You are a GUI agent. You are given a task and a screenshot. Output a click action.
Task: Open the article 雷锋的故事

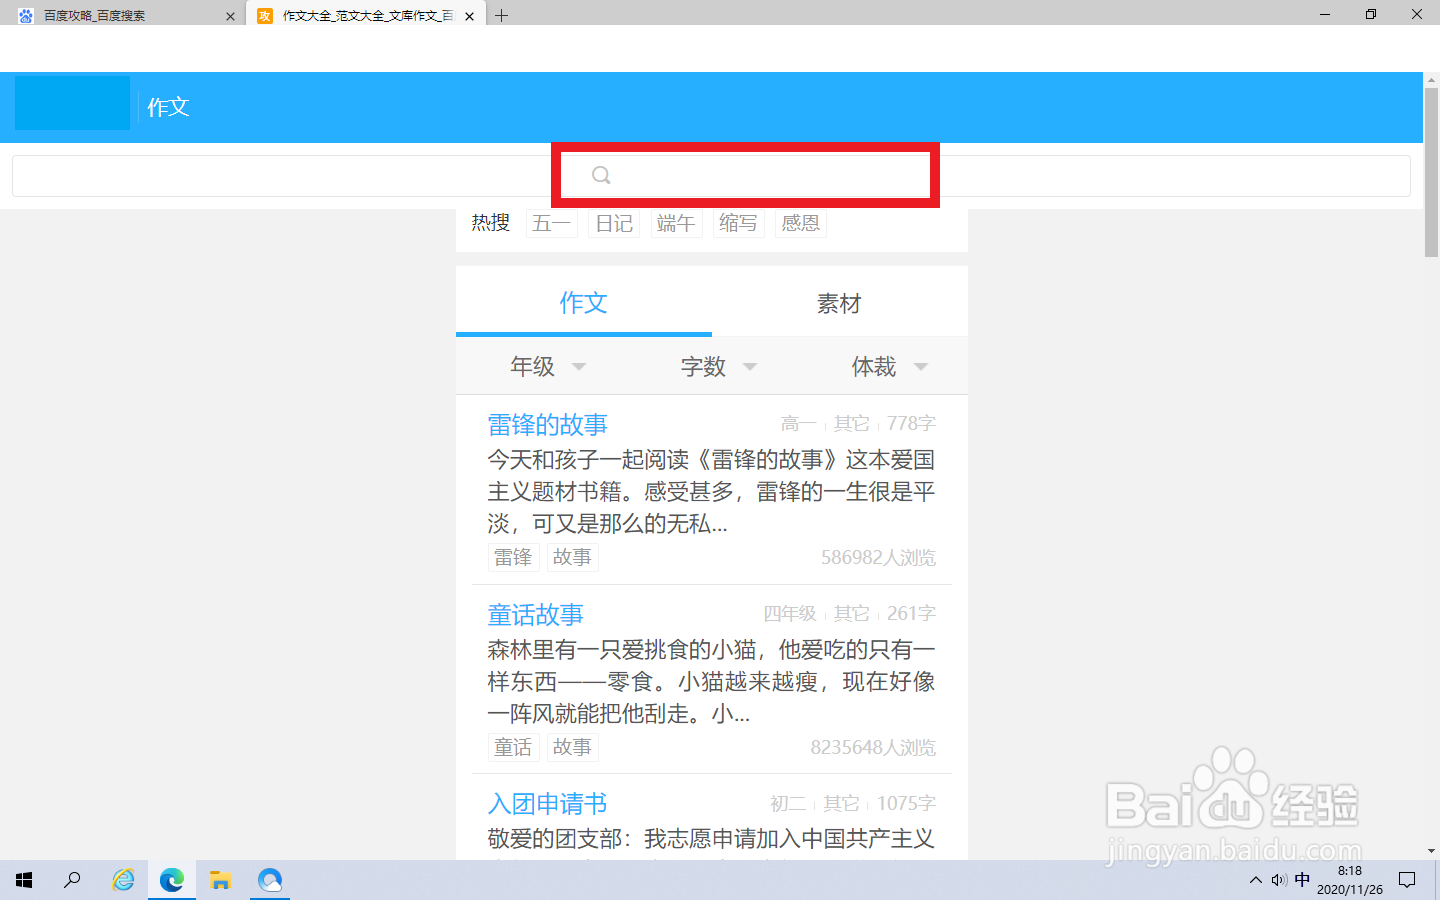547,425
